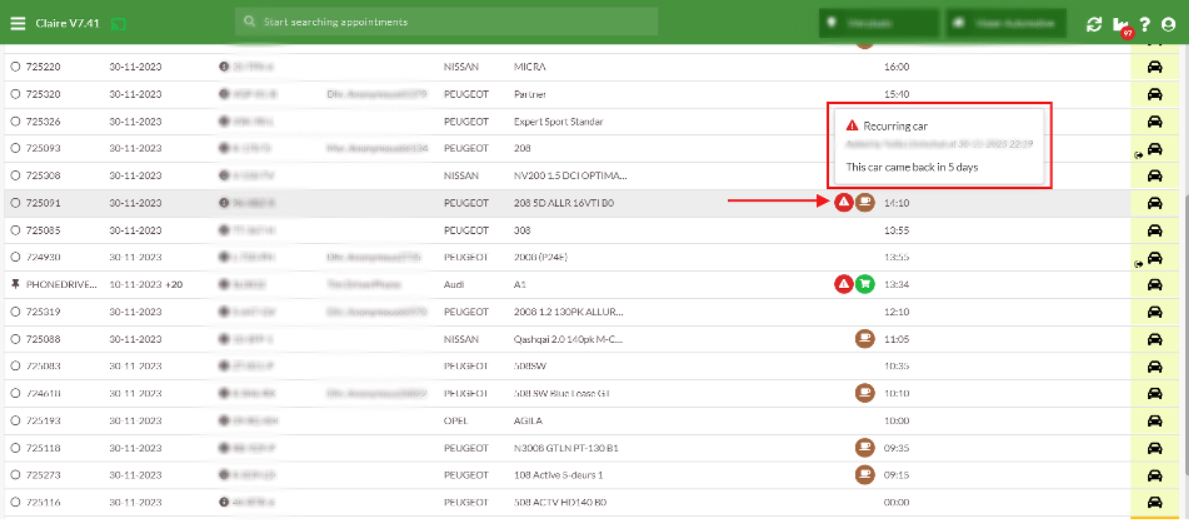Click the Expert Sport Standar model
Screen dimensions: 1189x526
click(x=559, y=121)
